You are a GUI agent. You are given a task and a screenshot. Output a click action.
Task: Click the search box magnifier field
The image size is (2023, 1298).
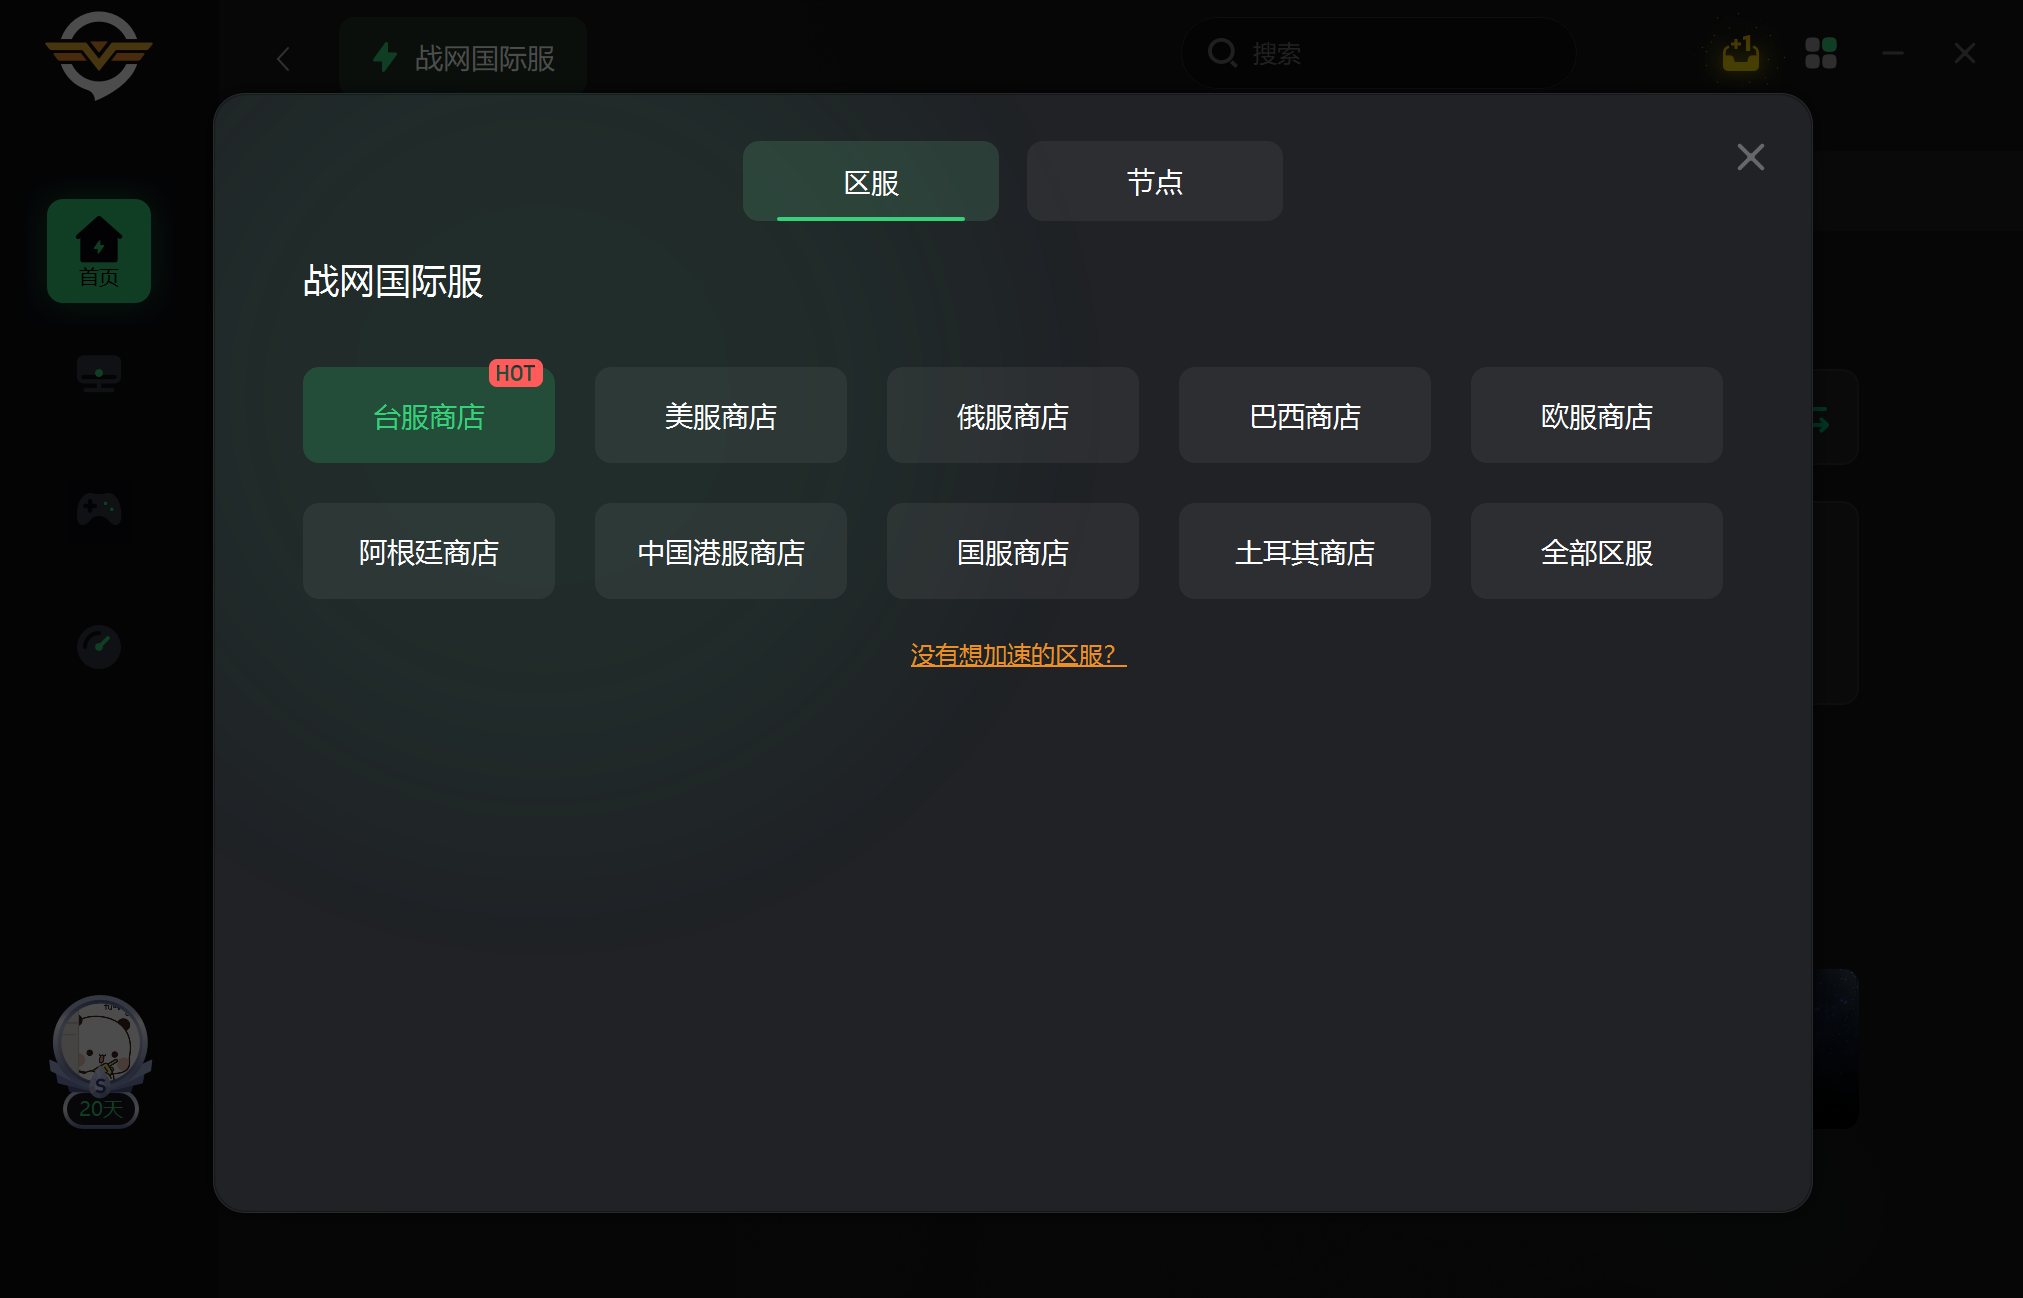tap(1378, 53)
